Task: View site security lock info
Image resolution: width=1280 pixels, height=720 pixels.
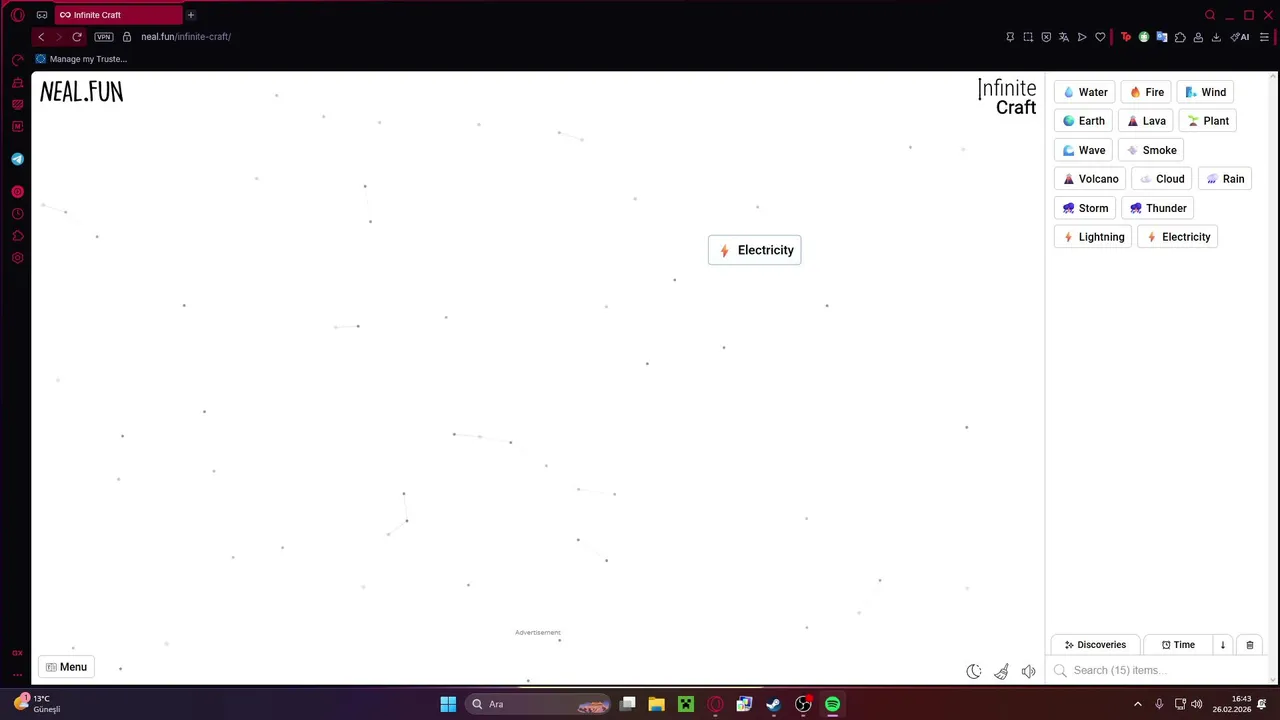Action: [x=127, y=37]
